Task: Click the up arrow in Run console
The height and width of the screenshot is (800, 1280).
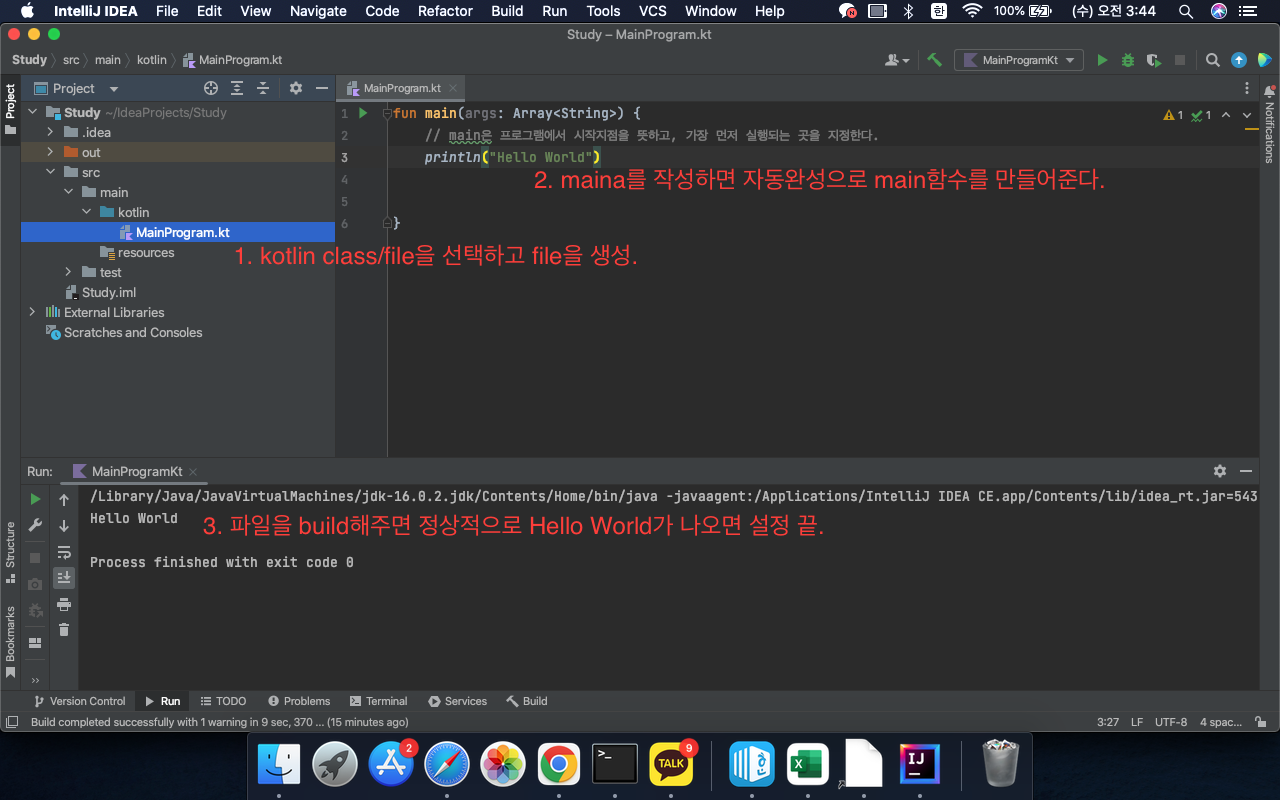Action: (64, 499)
